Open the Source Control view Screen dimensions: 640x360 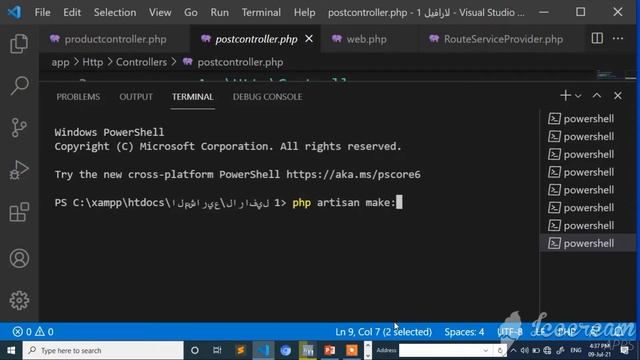pos(19,128)
